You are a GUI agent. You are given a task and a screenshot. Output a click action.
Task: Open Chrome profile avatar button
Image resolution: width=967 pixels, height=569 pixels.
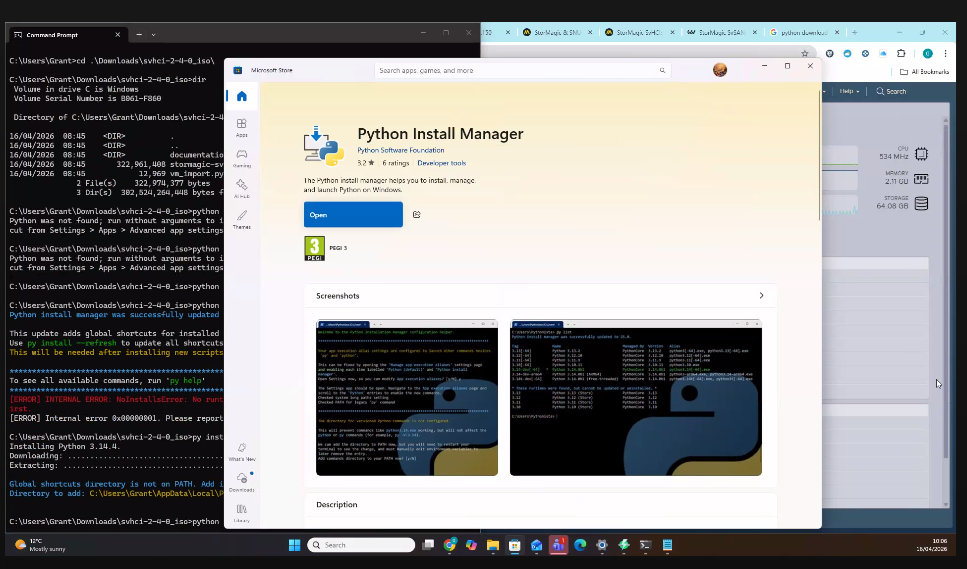(928, 54)
